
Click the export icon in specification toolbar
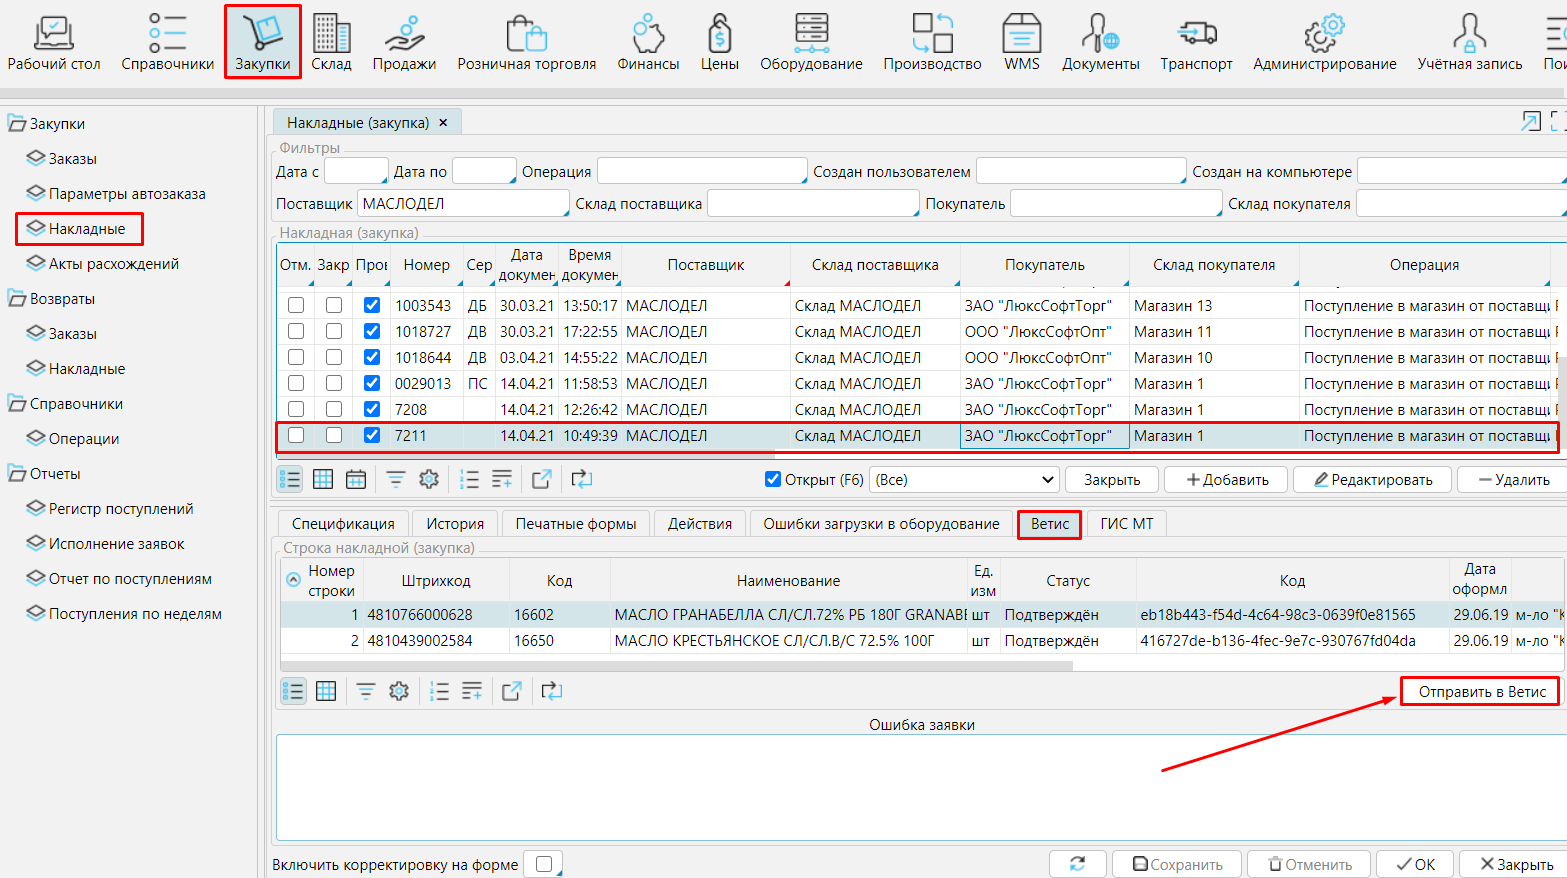(512, 691)
